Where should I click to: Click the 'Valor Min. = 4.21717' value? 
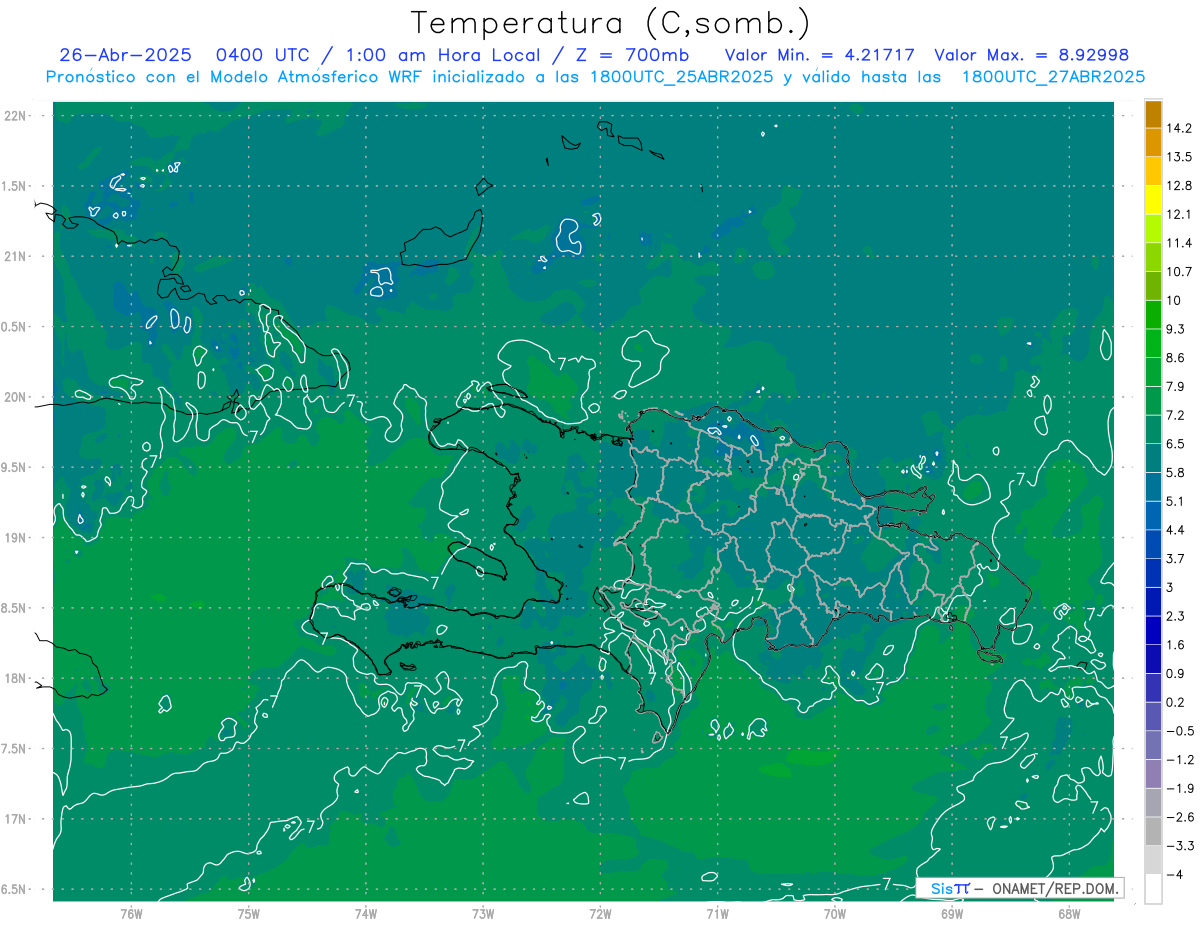(x=820, y=55)
